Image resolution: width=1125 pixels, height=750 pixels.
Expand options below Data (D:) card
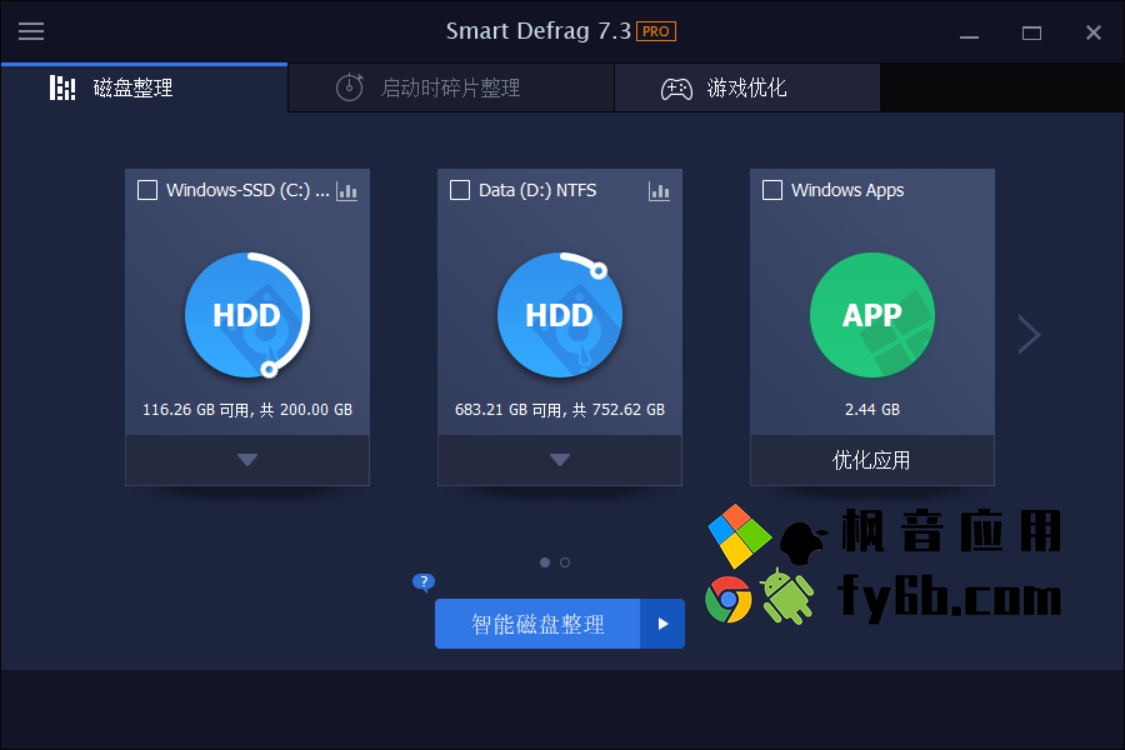click(560, 460)
